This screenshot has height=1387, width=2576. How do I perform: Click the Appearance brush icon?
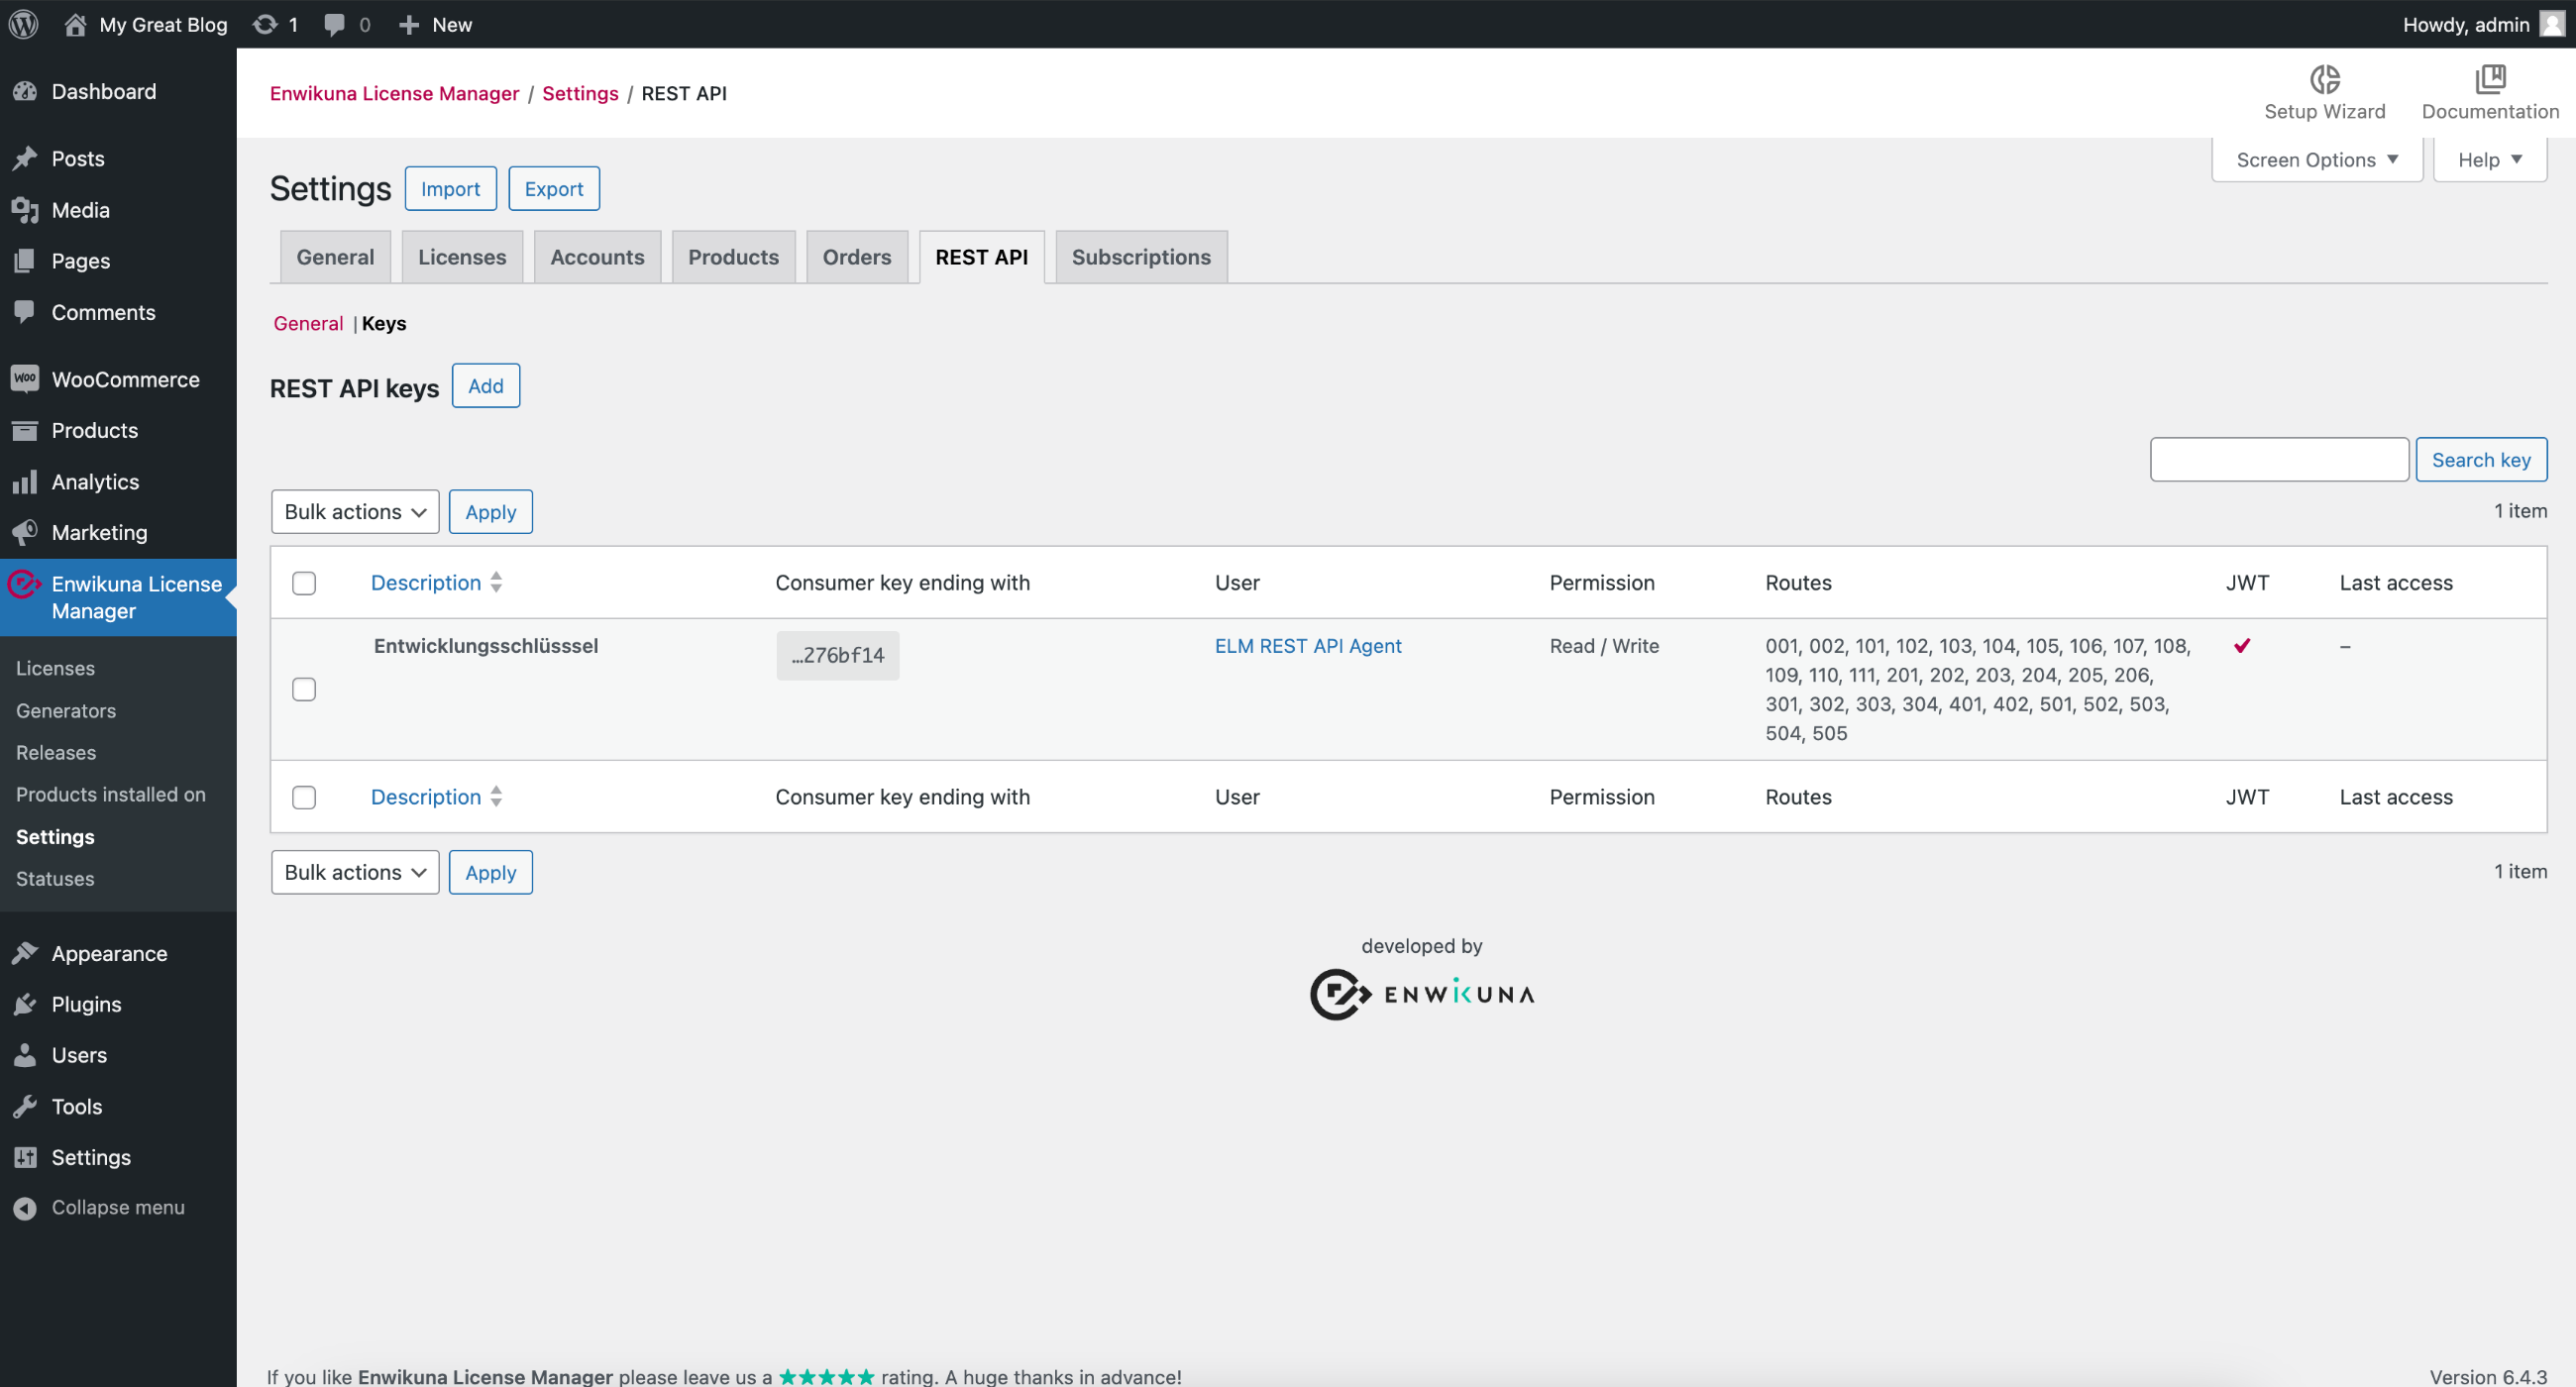click(x=25, y=953)
